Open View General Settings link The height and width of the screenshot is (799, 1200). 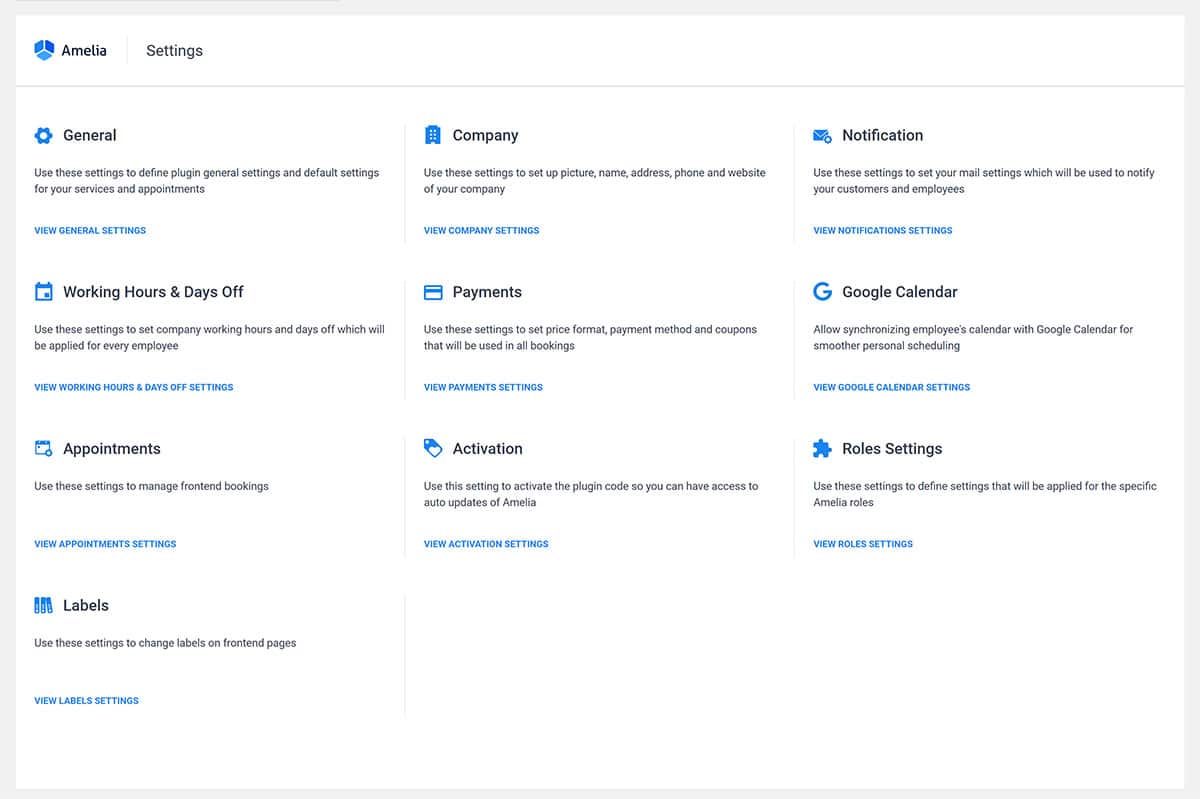click(90, 230)
